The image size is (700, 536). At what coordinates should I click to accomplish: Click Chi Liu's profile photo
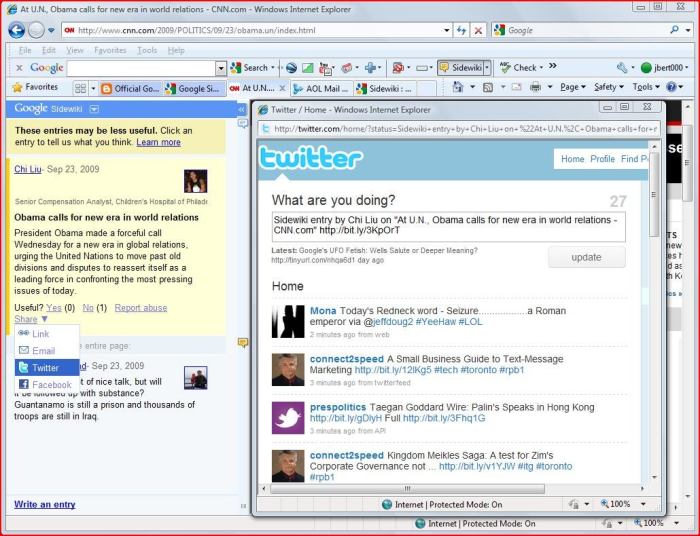coord(196,181)
